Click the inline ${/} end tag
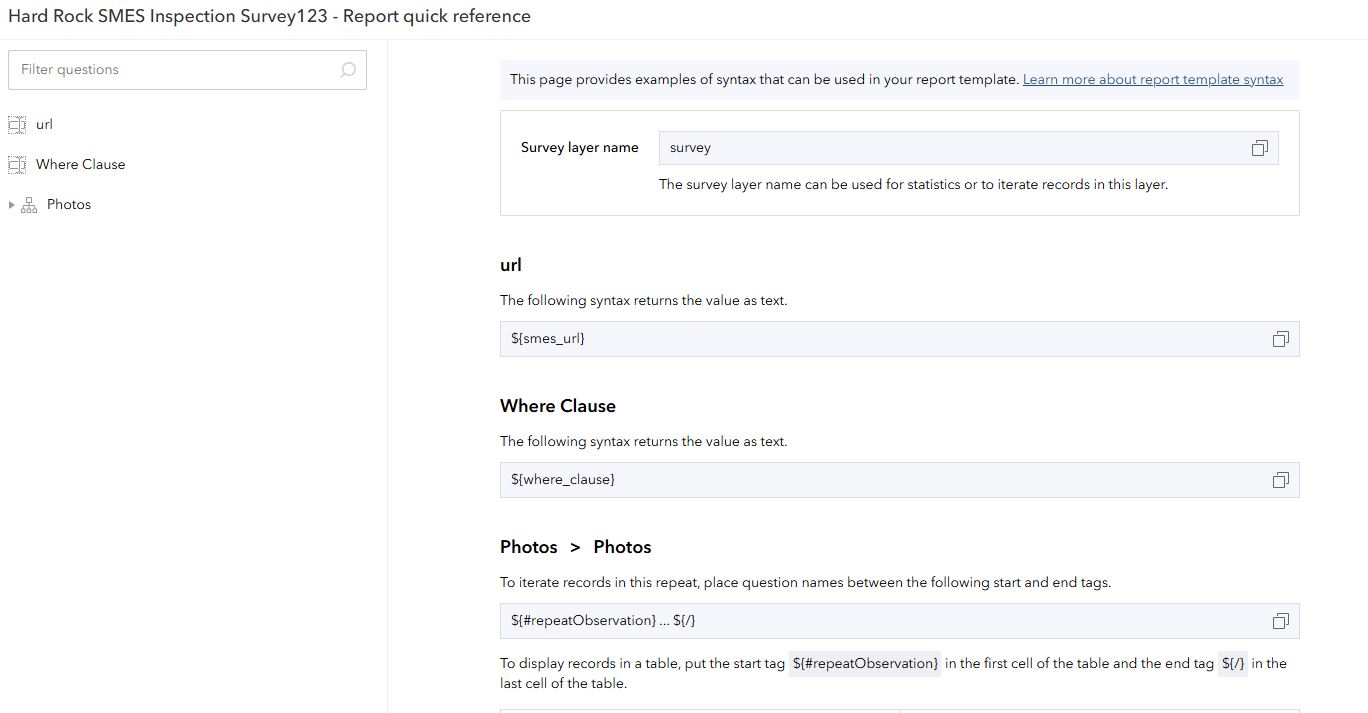The width and height of the screenshot is (1368, 713). click(x=1233, y=663)
